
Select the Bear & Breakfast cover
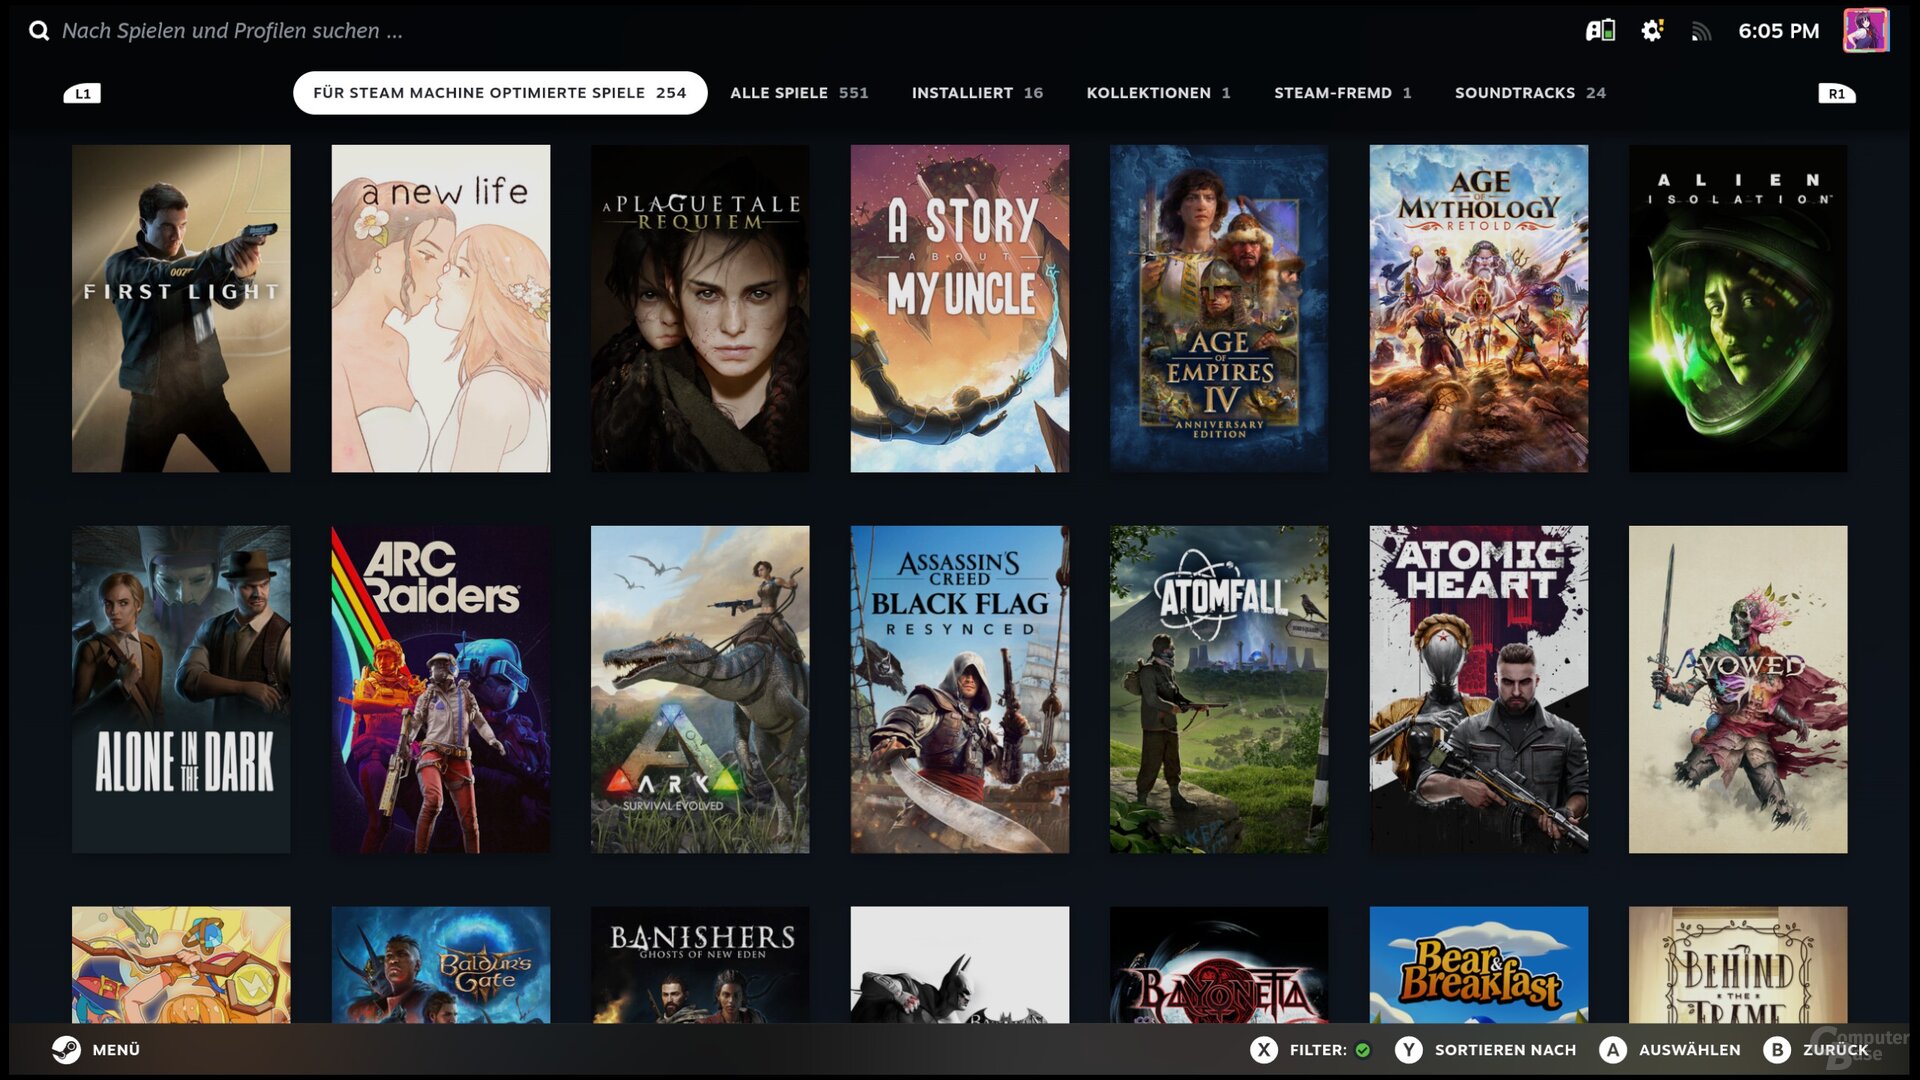tap(1479, 965)
